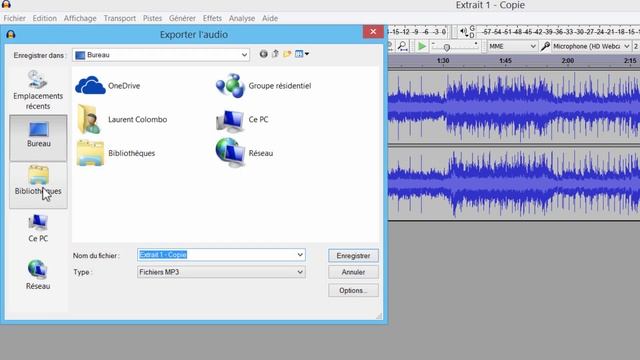This screenshot has height=360, width=640.
Task: Open the Type format dropdown
Action: coord(221,272)
